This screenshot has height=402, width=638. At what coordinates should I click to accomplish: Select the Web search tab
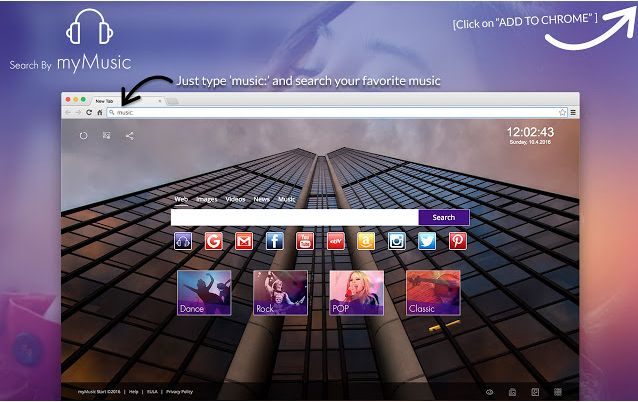[x=181, y=199]
